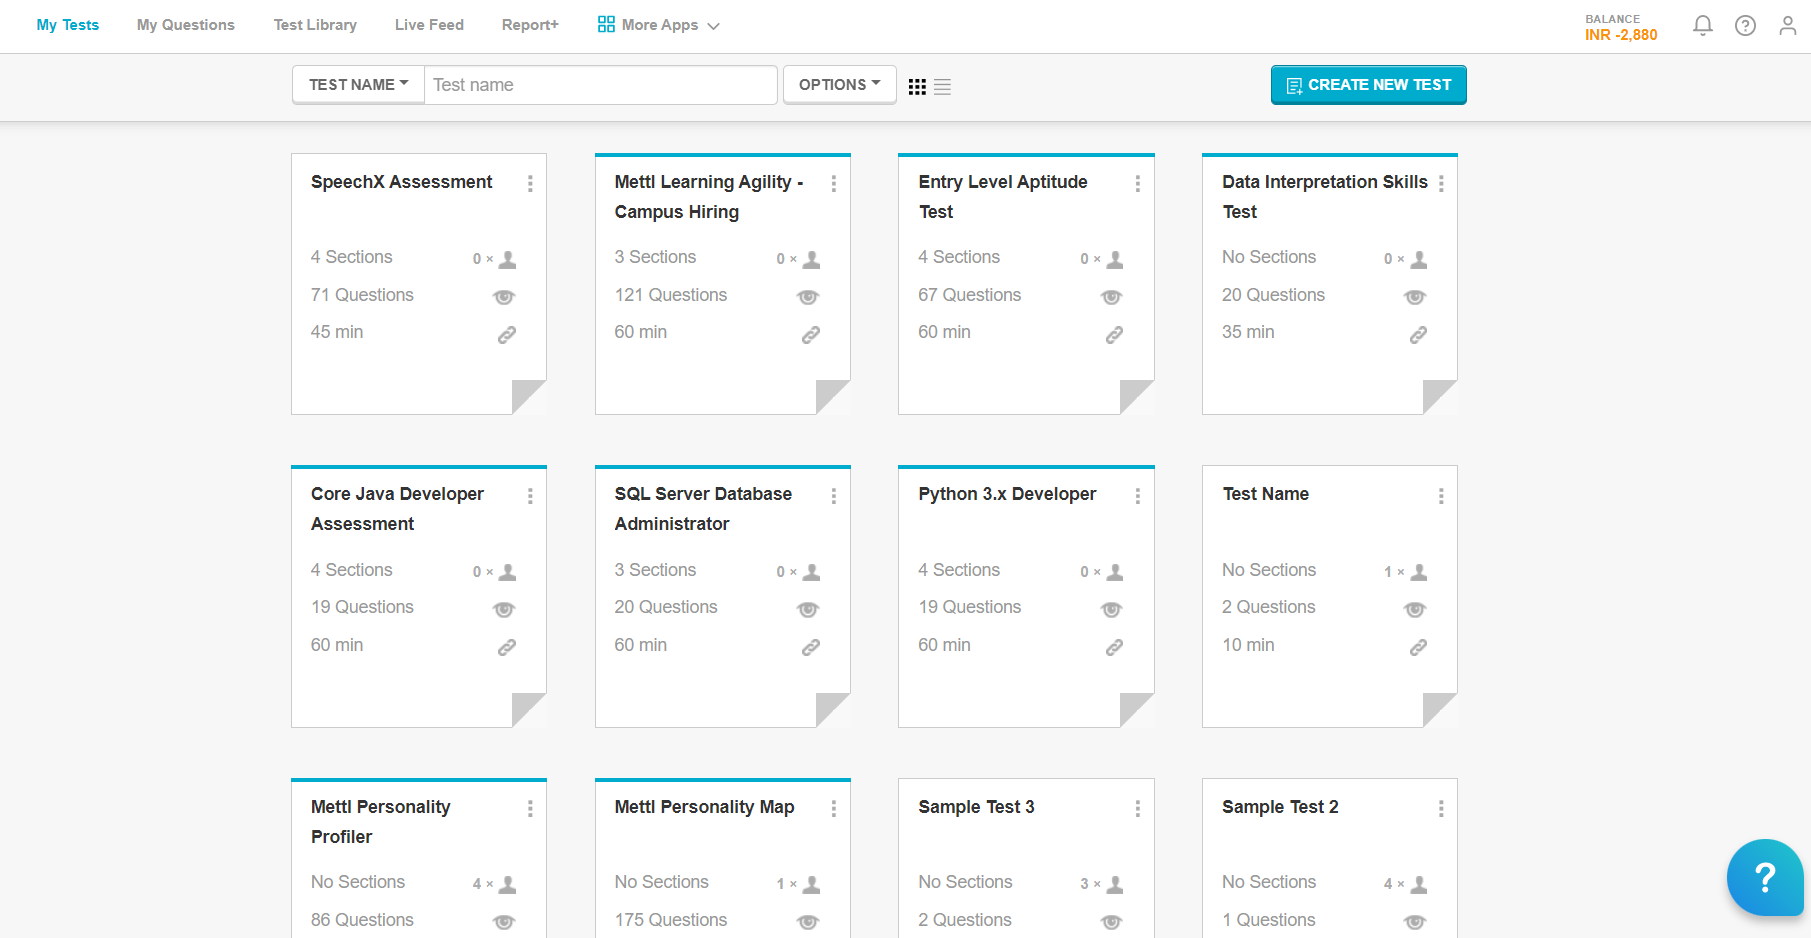Open candidates icon on Data Interpretation Skills Test
1811x938 pixels.
point(1418,260)
